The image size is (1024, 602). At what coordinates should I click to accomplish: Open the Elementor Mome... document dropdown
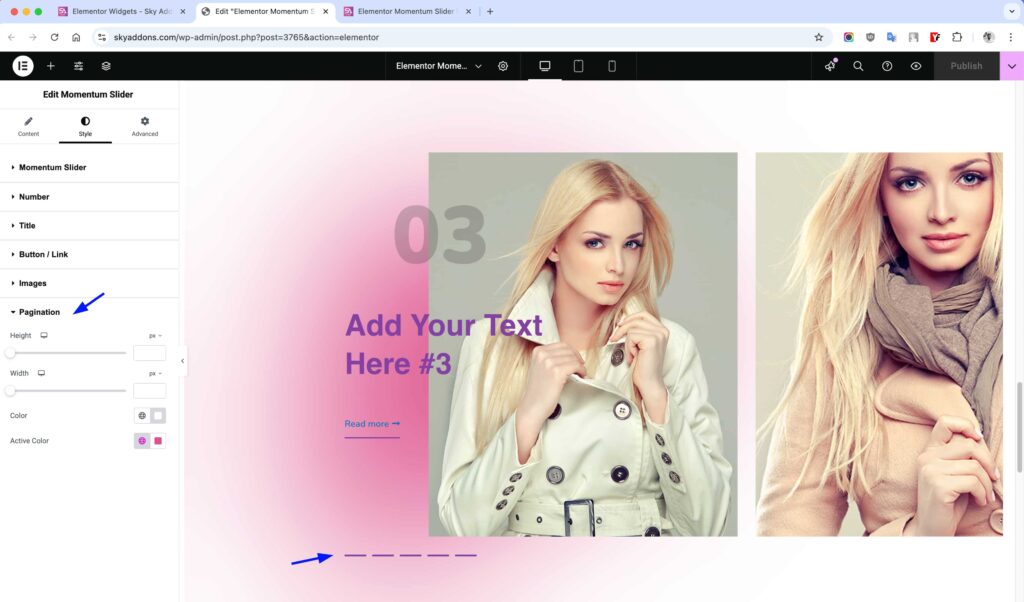click(438, 66)
